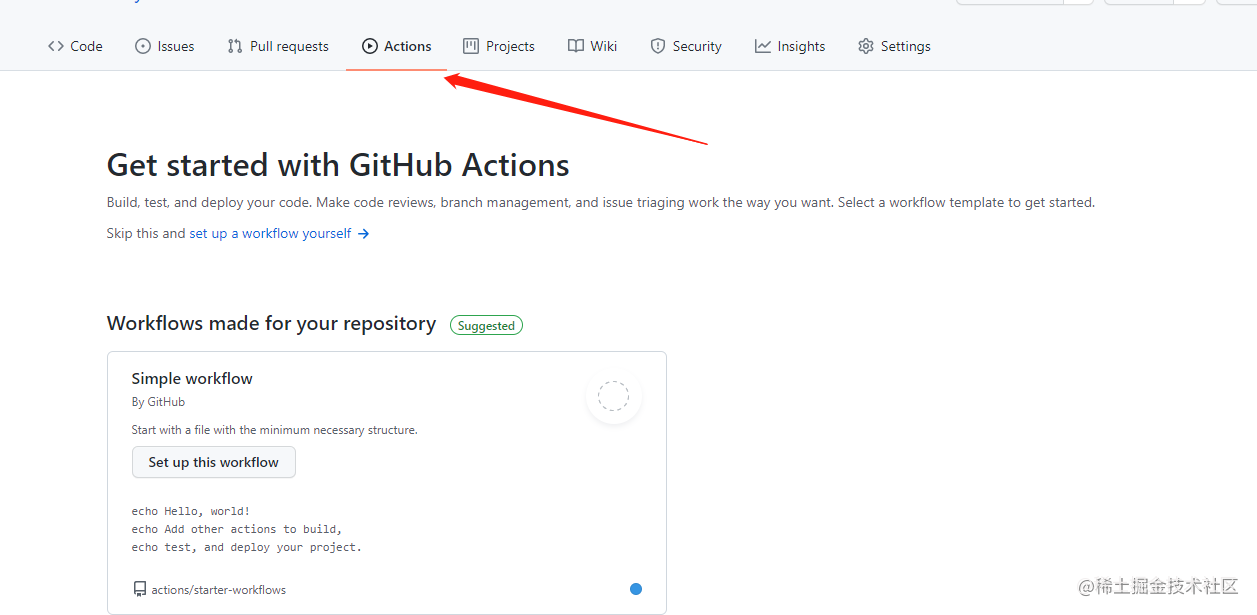Switch to the Projects tab

(499, 46)
